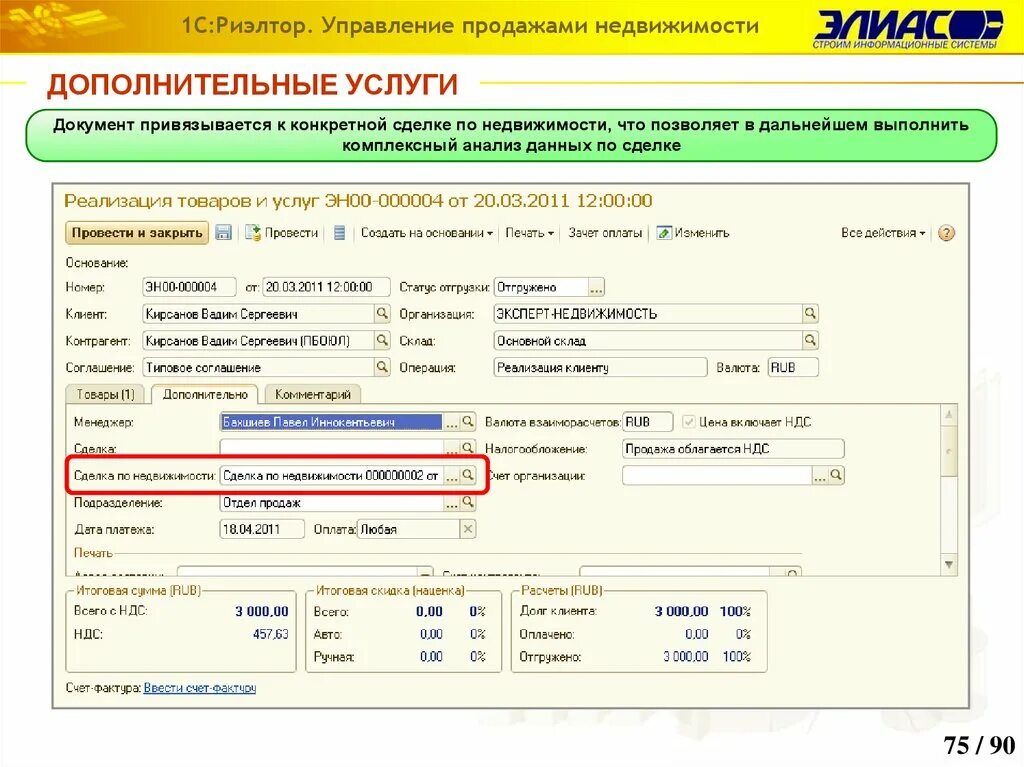This screenshot has width=1024, height=767.
Task: Open the Комментарий tab
Action: 313,395
